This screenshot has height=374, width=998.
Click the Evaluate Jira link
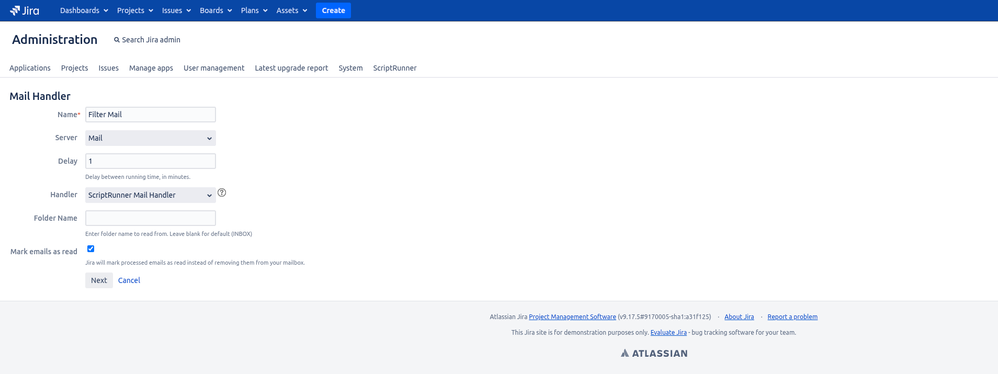click(668, 333)
